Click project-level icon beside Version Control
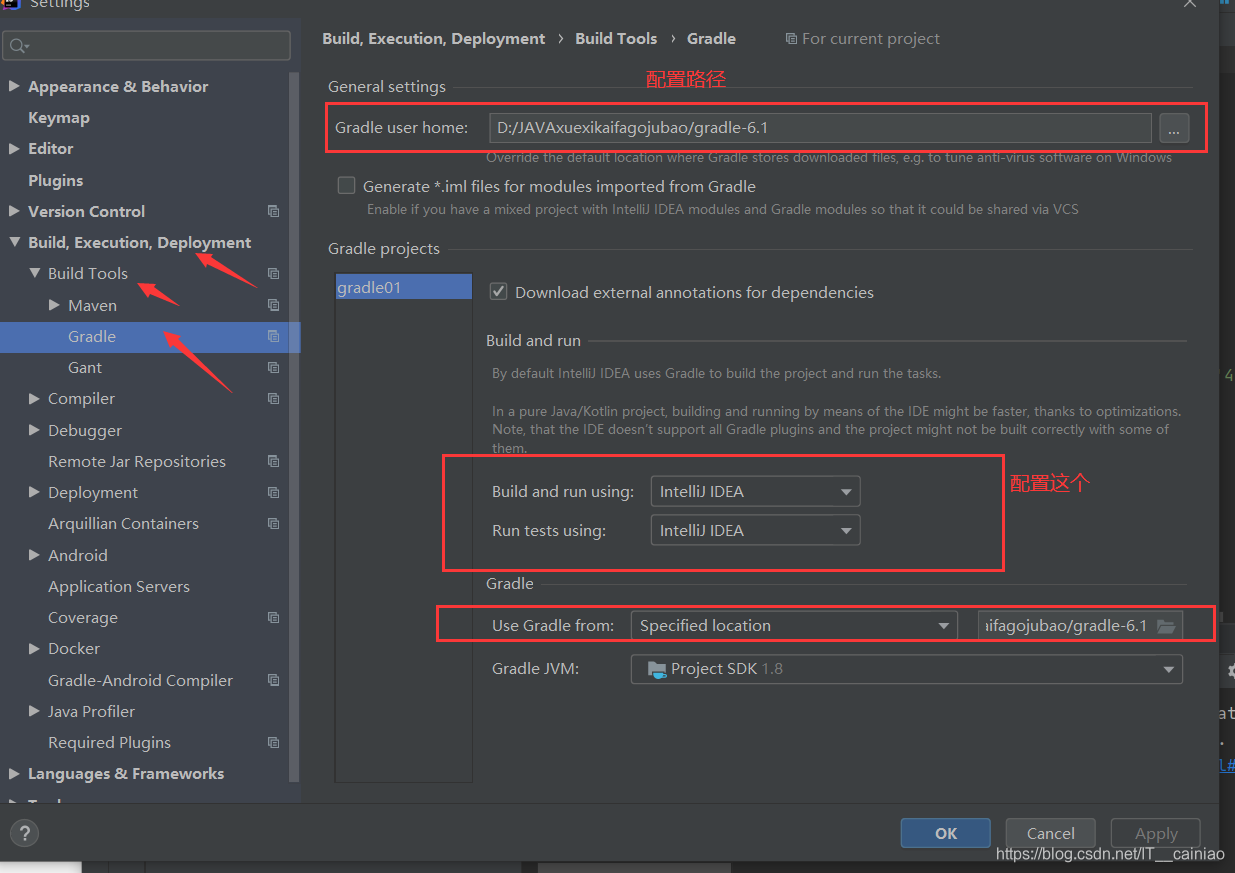The height and width of the screenshot is (873, 1235). coord(273,211)
